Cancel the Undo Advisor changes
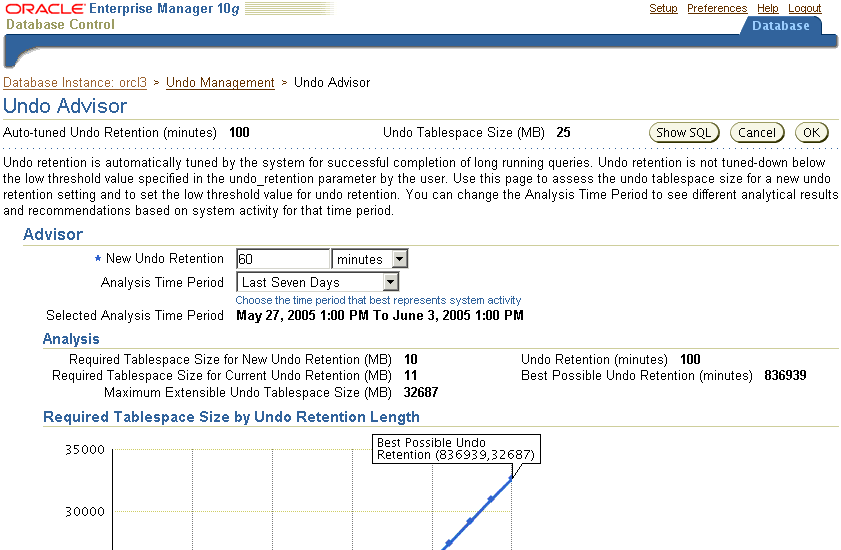The width and height of the screenshot is (841, 550). pyautogui.click(x=756, y=133)
